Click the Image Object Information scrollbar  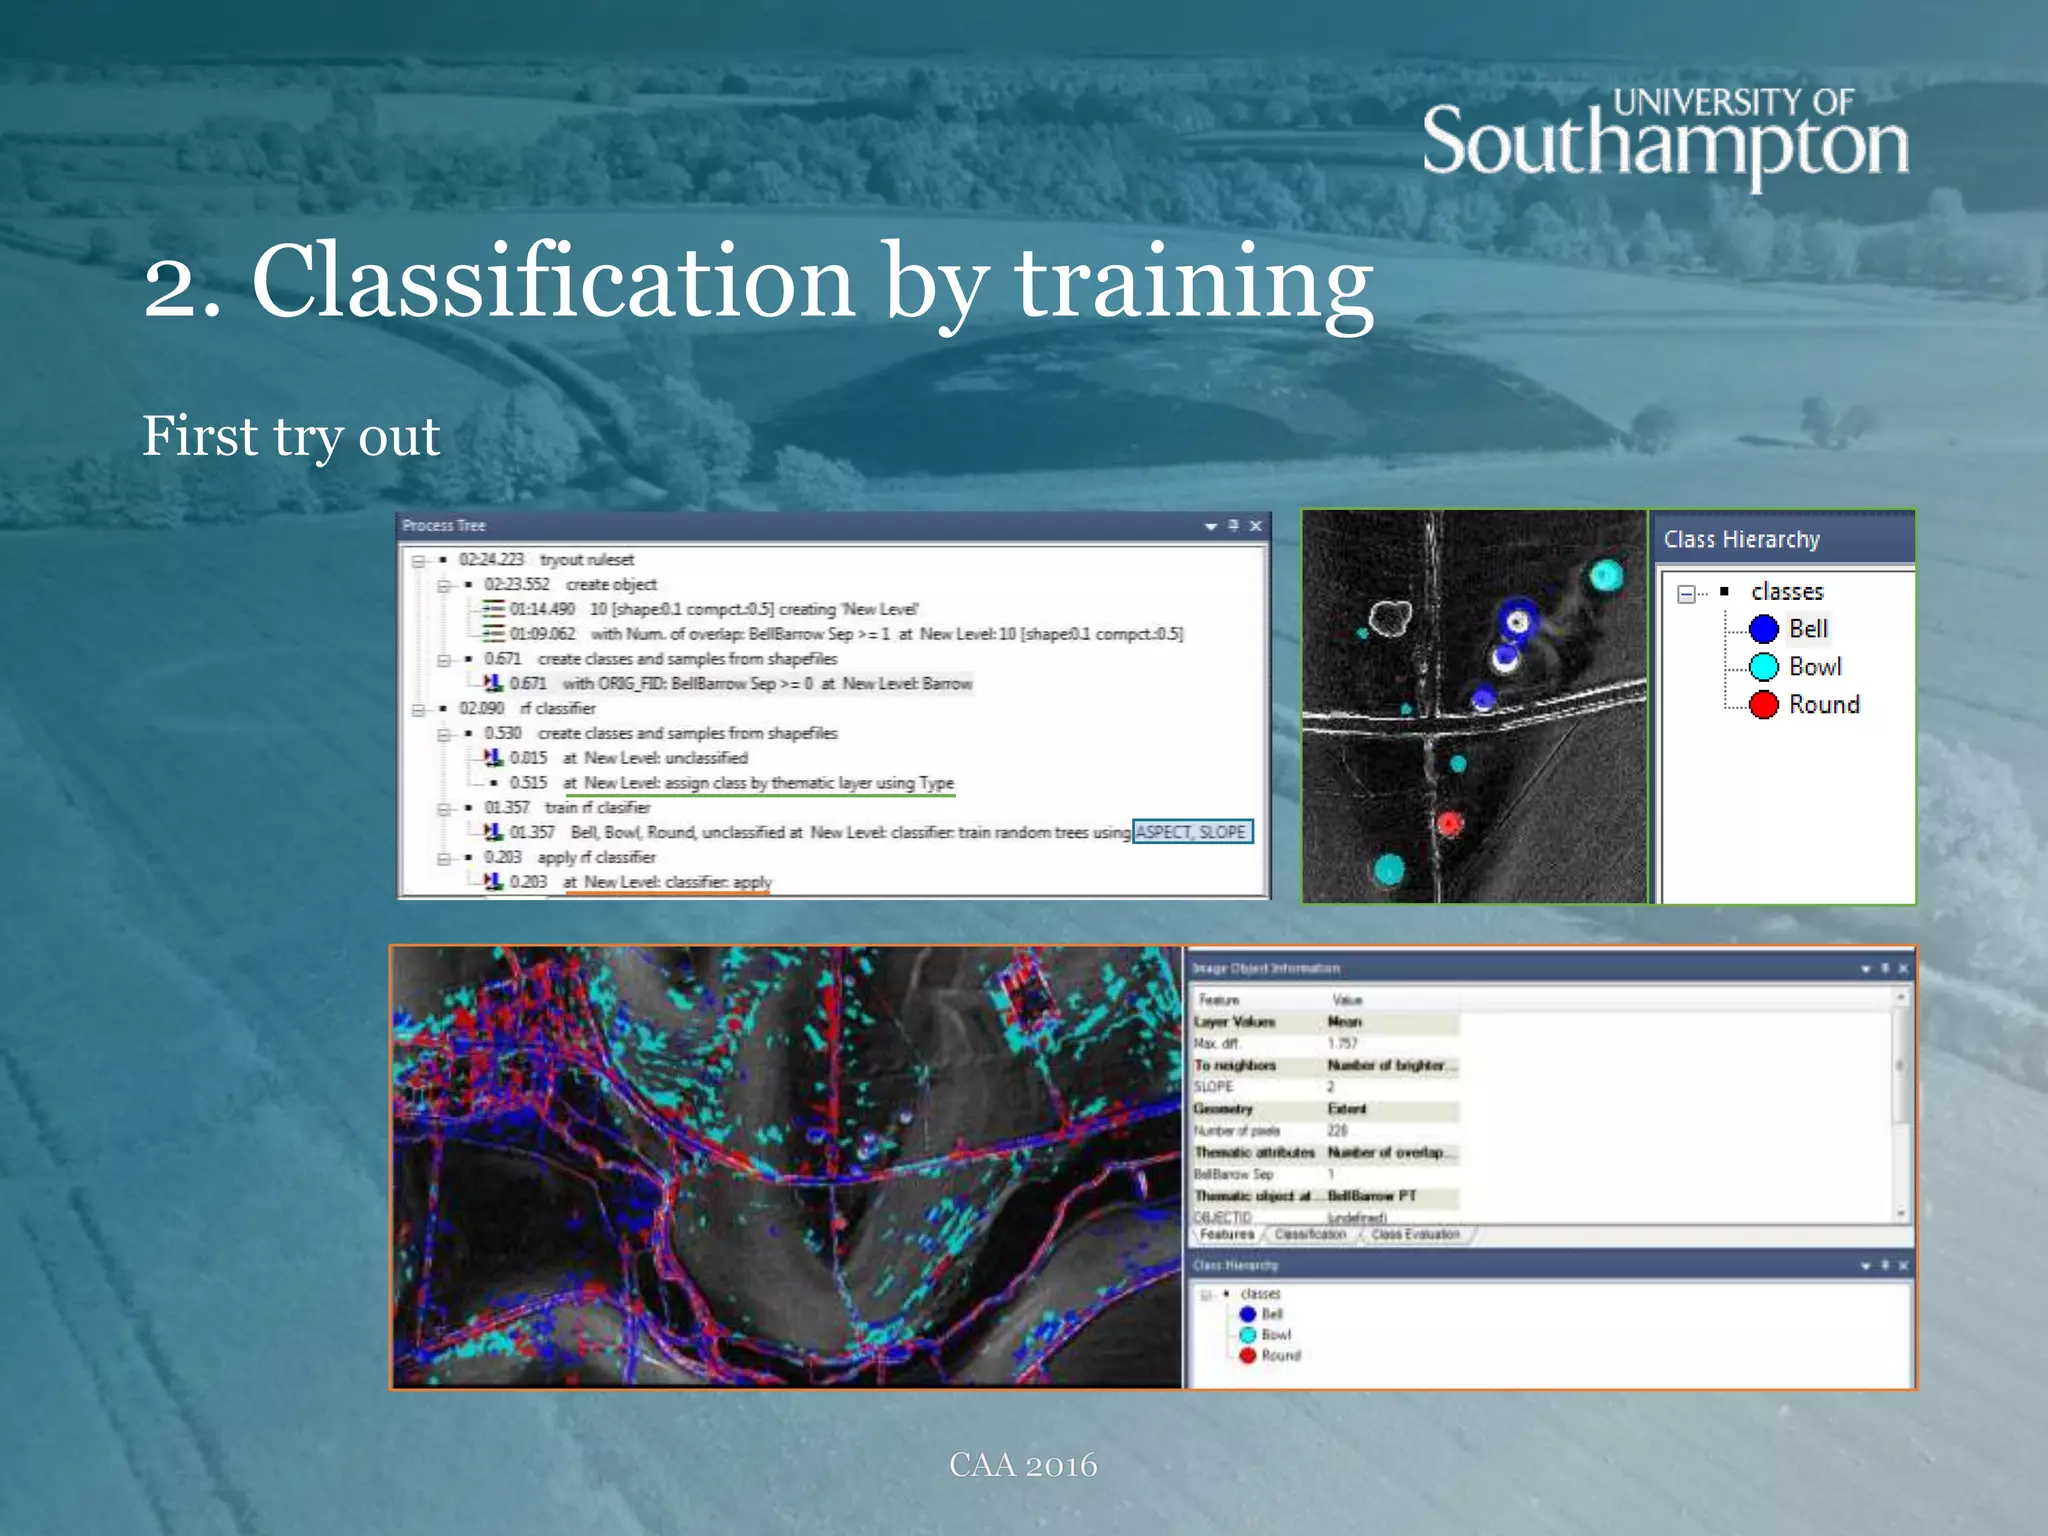coord(1900,1066)
